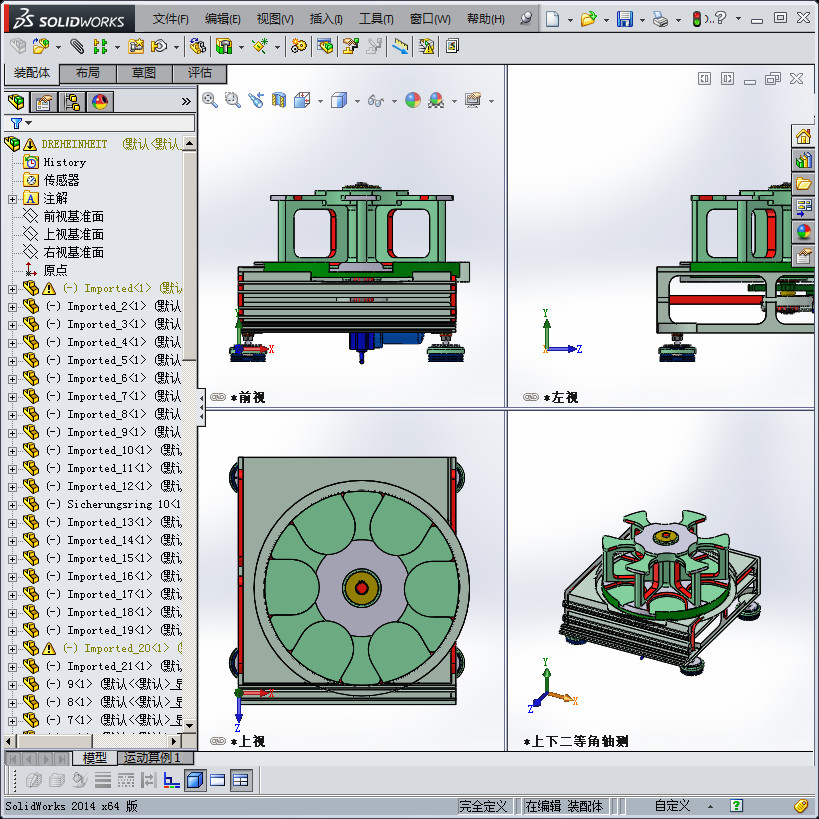
Task: Select the Interference Detection tool in top toolbar
Action: coord(424,46)
